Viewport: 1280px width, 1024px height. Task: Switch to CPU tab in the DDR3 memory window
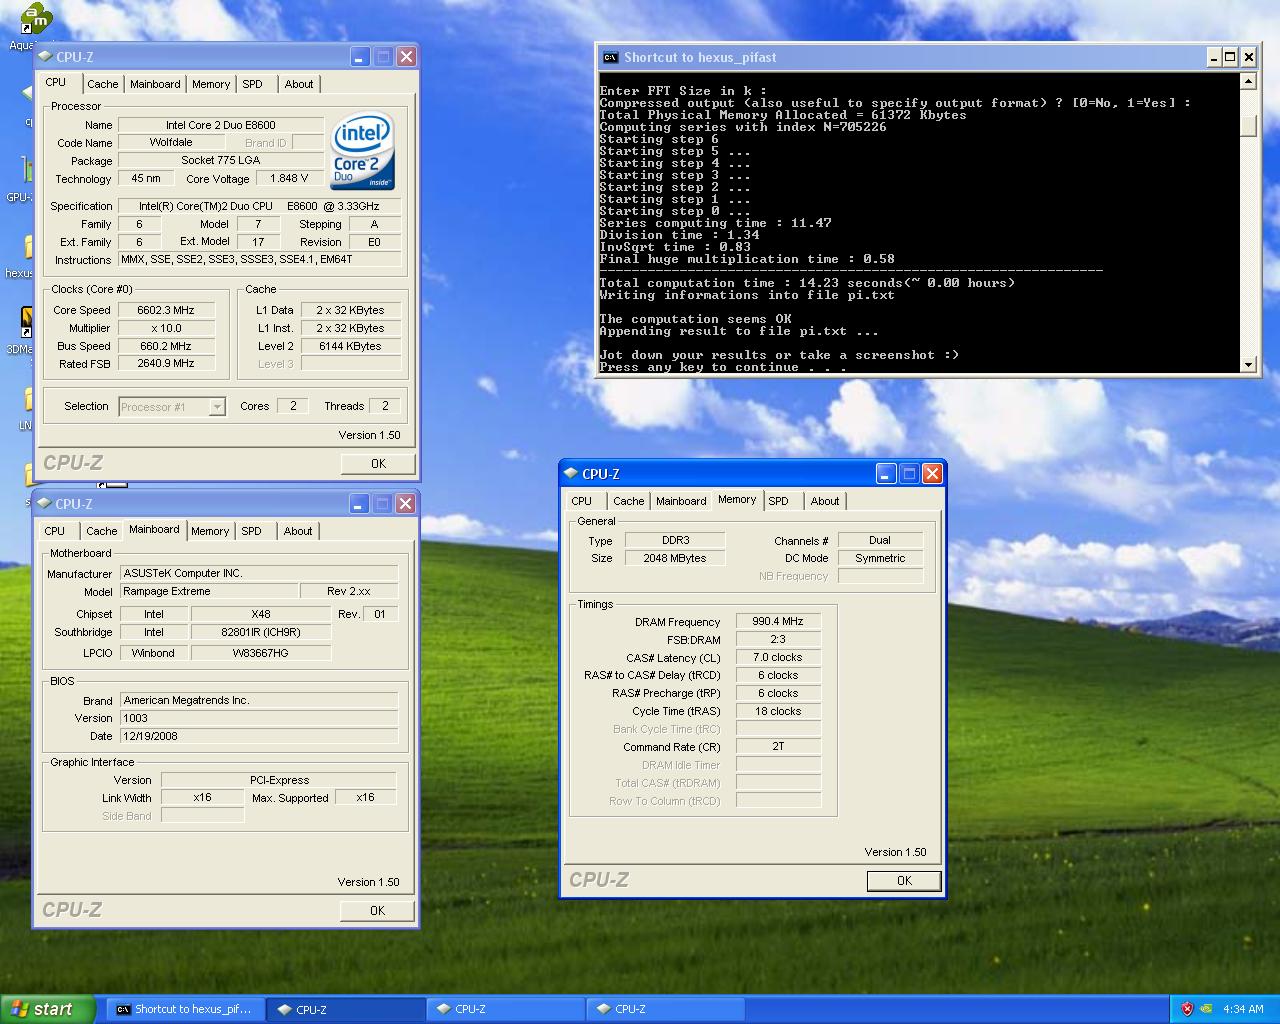point(581,501)
